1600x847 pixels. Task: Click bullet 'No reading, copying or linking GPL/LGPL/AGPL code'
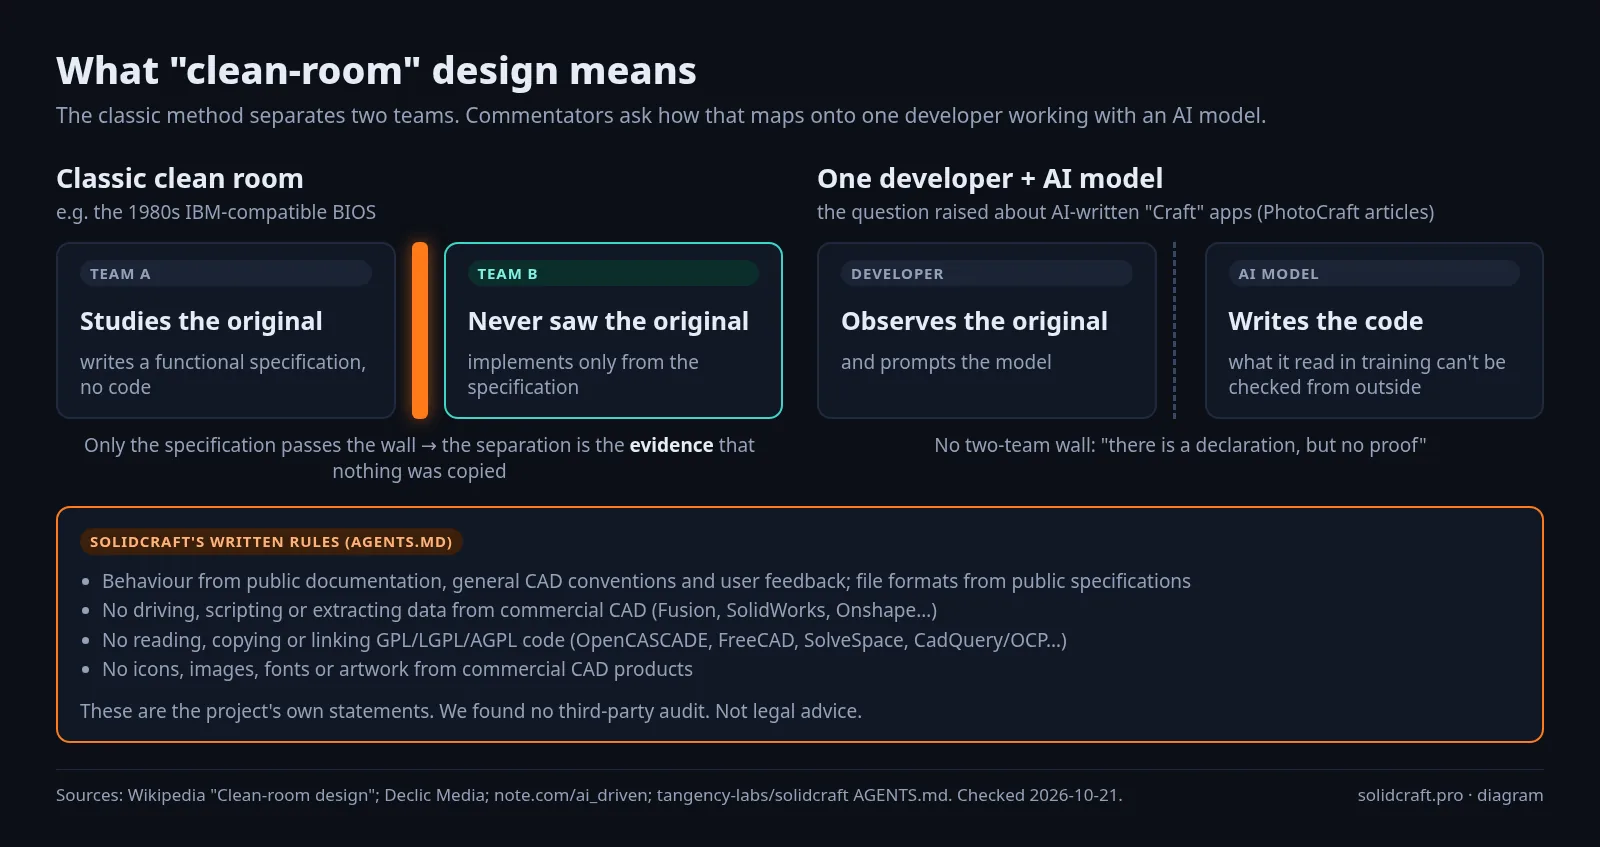[x=584, y=640]
